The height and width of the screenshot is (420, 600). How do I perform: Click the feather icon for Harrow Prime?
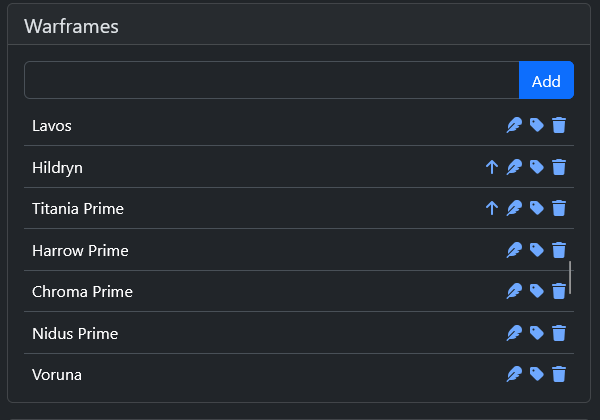[514, 250]
